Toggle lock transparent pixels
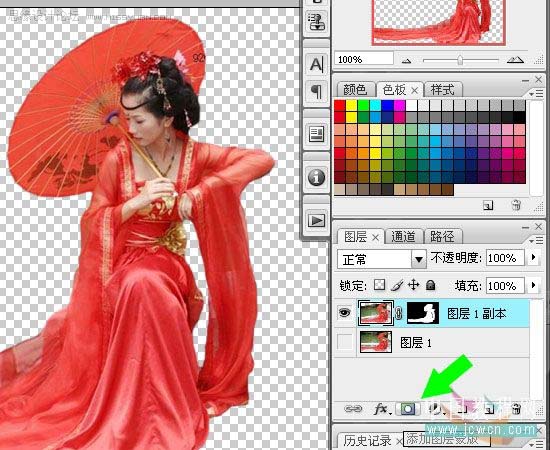Viewport: 550px width, 450px height. (379, 285)
